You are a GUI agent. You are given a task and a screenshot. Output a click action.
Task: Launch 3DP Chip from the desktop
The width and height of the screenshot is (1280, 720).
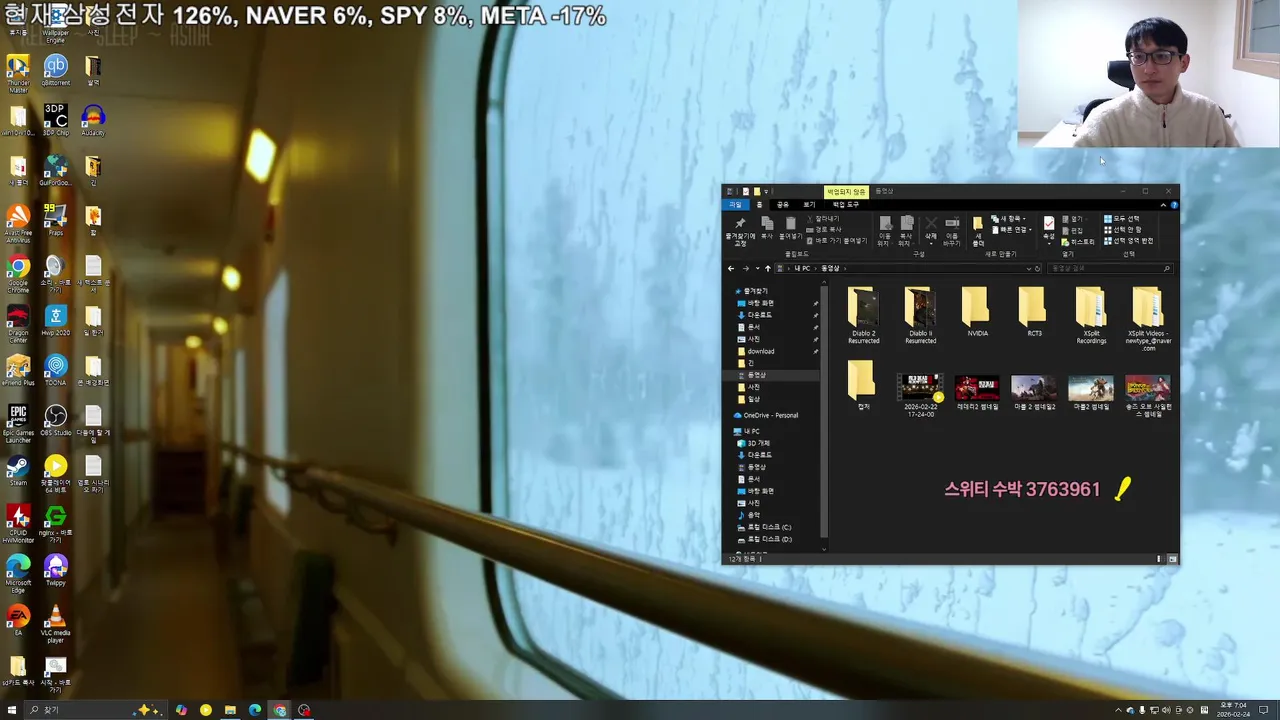(55, 120)
